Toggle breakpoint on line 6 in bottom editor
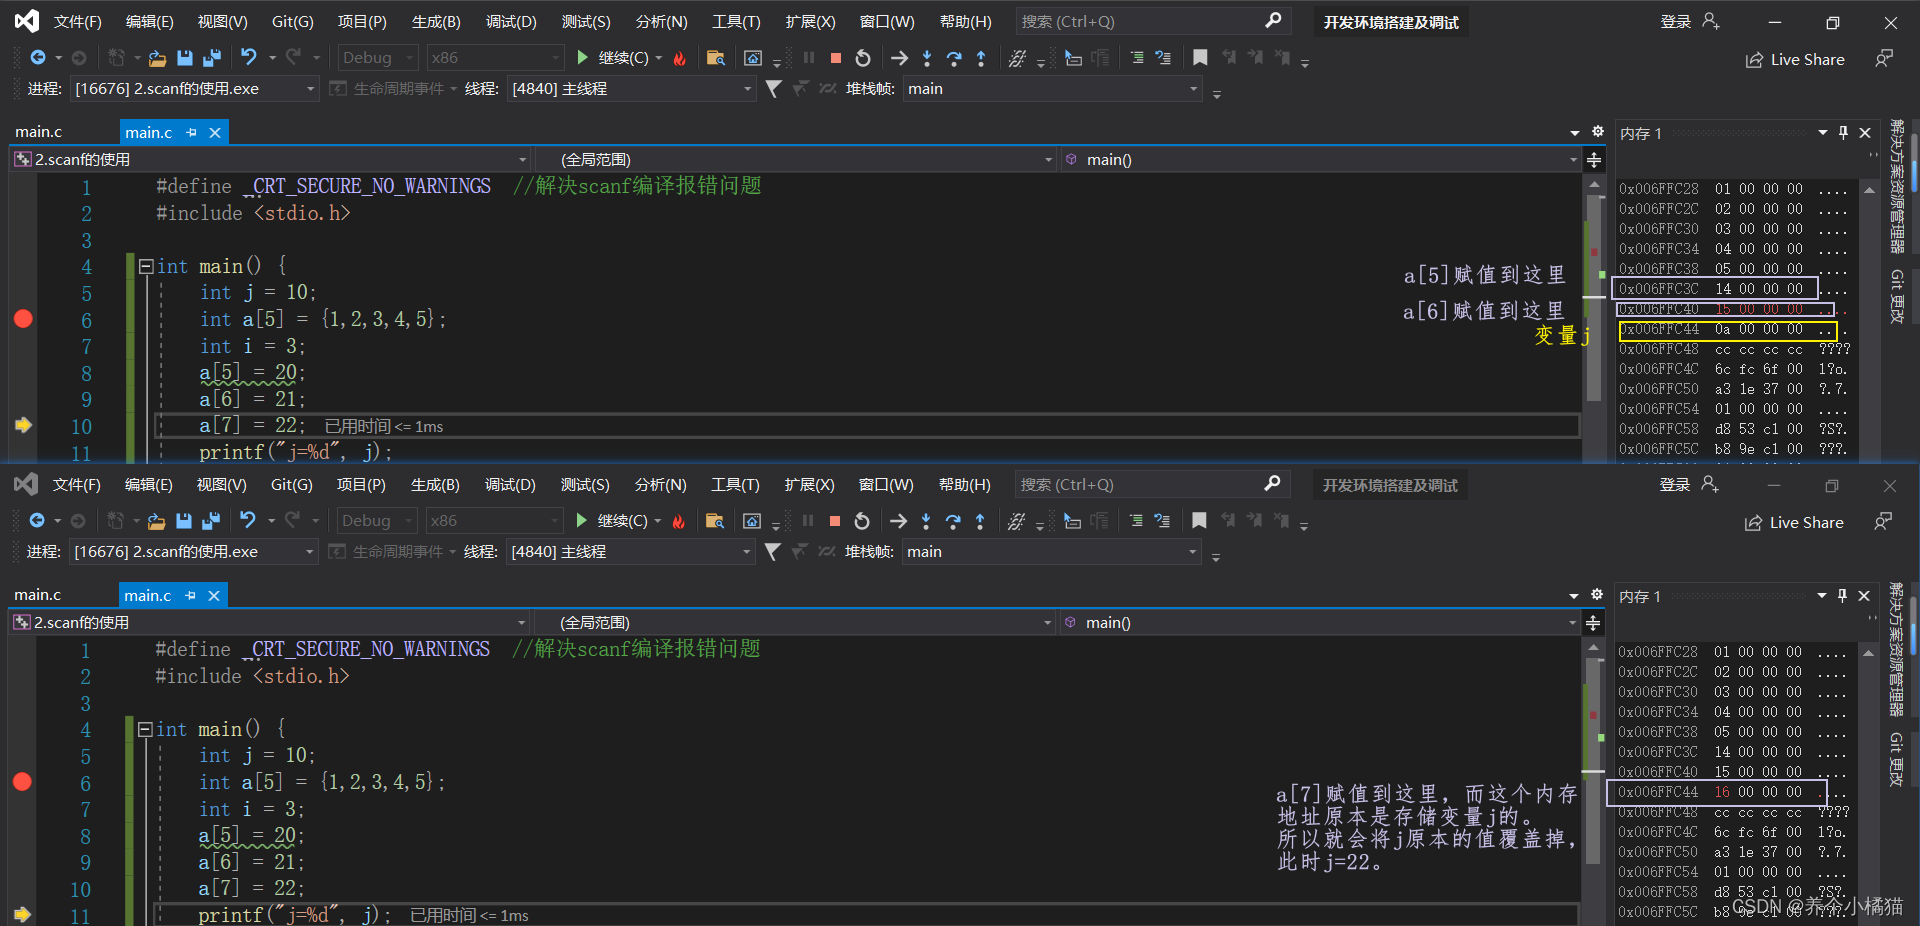Image resolution: width=1920 pixels, height=926 pixels. tap(23, 782)
